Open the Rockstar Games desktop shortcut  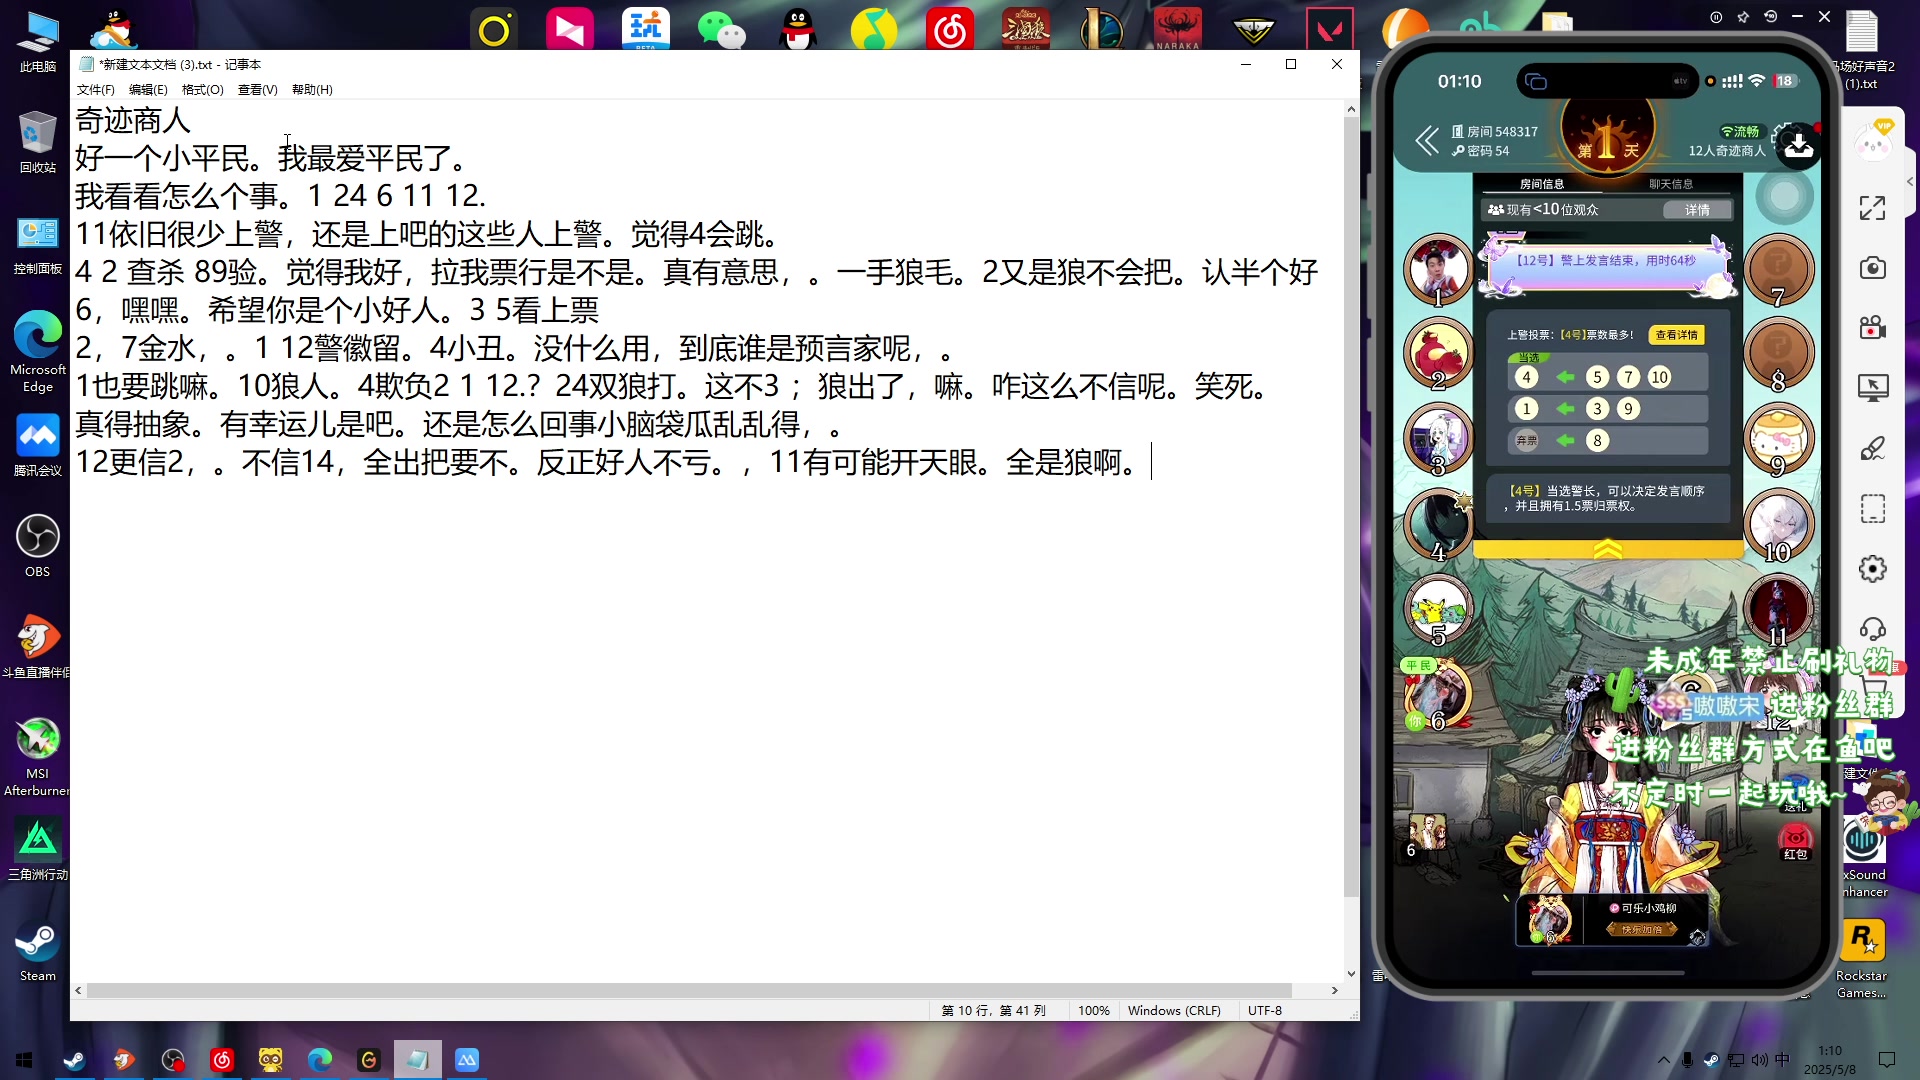click(x=1862, y=959)
